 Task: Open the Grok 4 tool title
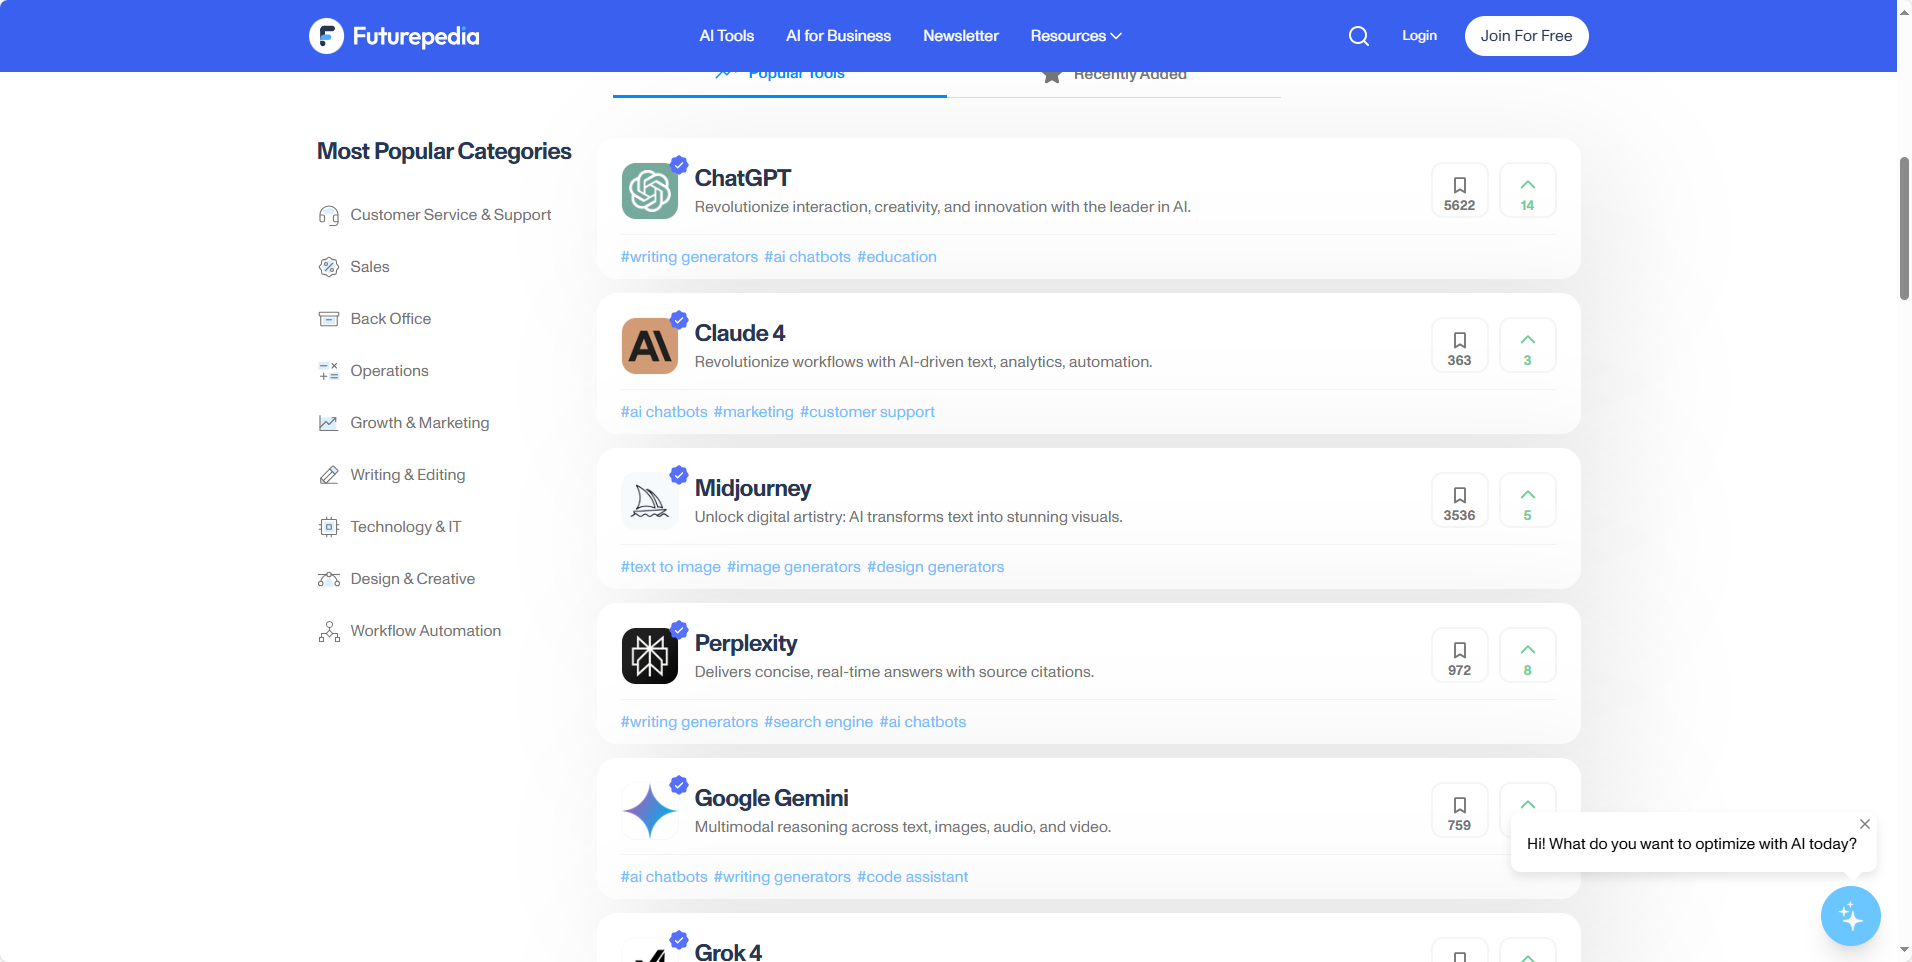pyautogui.click(x=728, y=952)
